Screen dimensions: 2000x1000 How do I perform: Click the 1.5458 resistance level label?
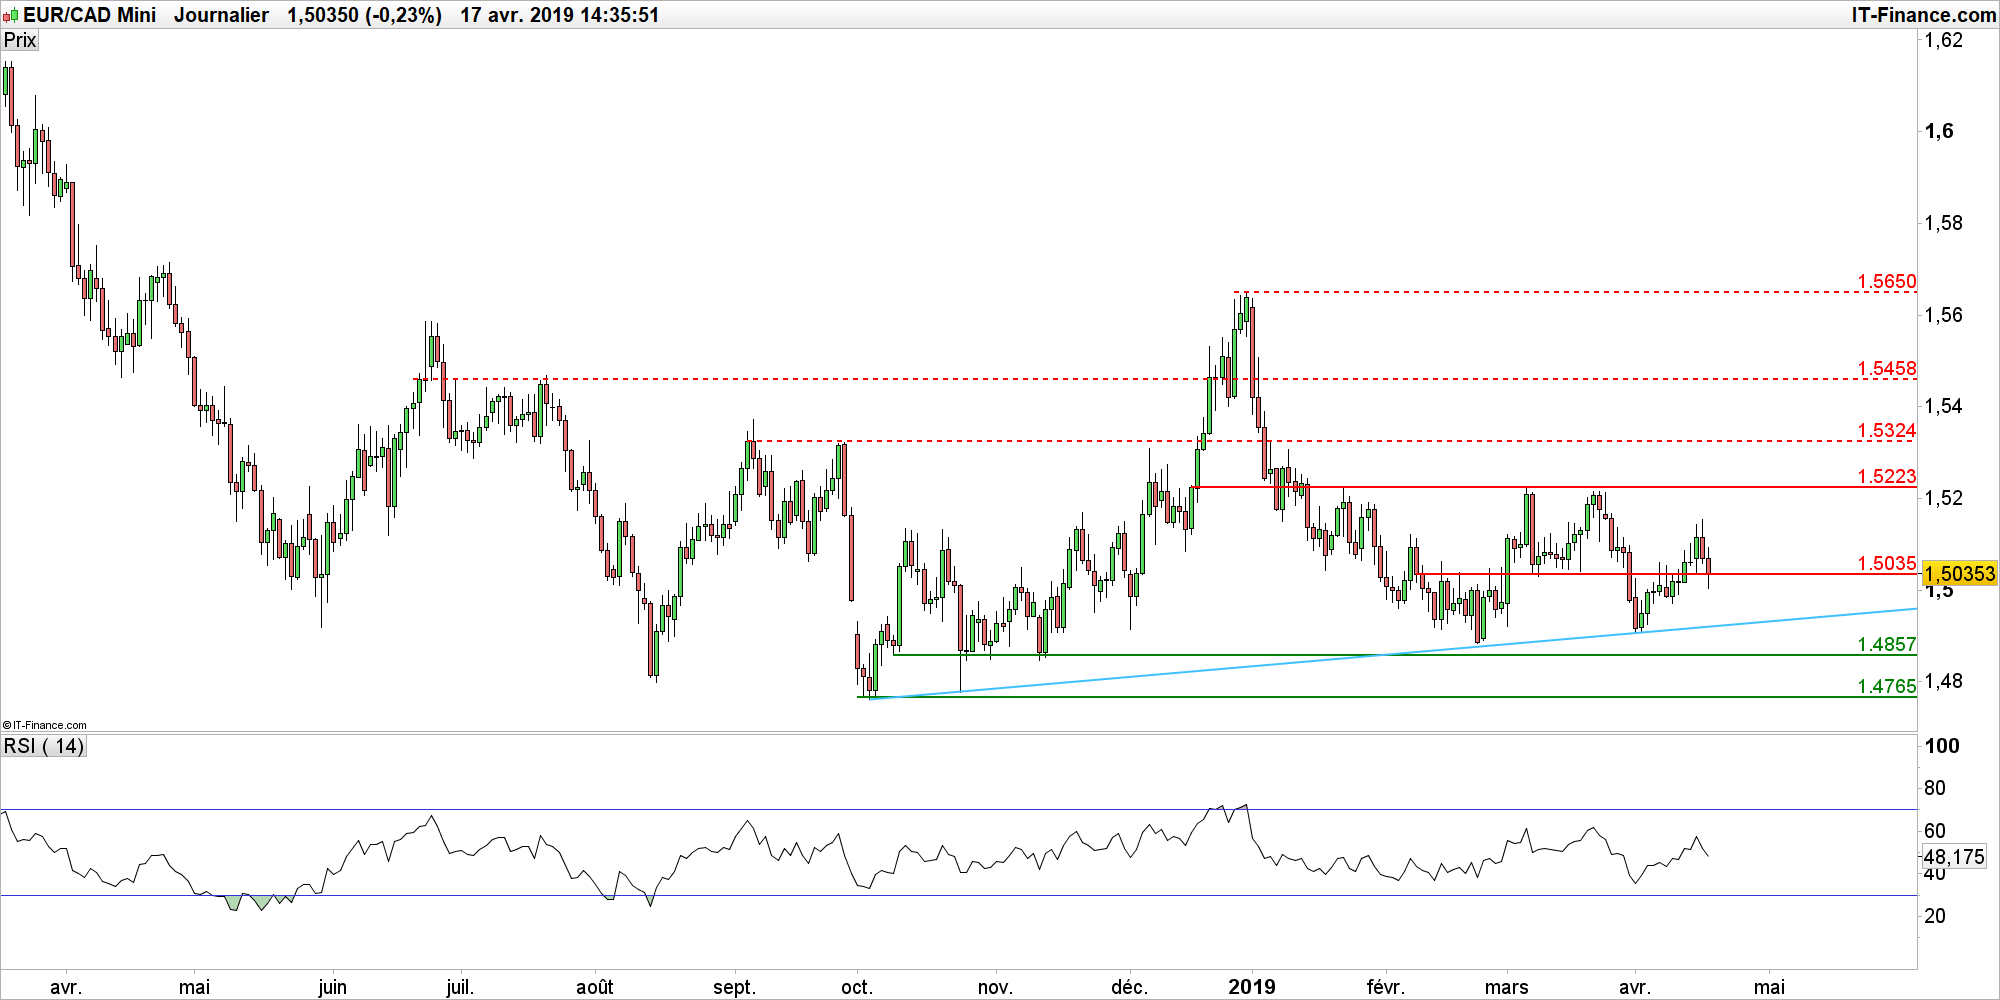1886,368
